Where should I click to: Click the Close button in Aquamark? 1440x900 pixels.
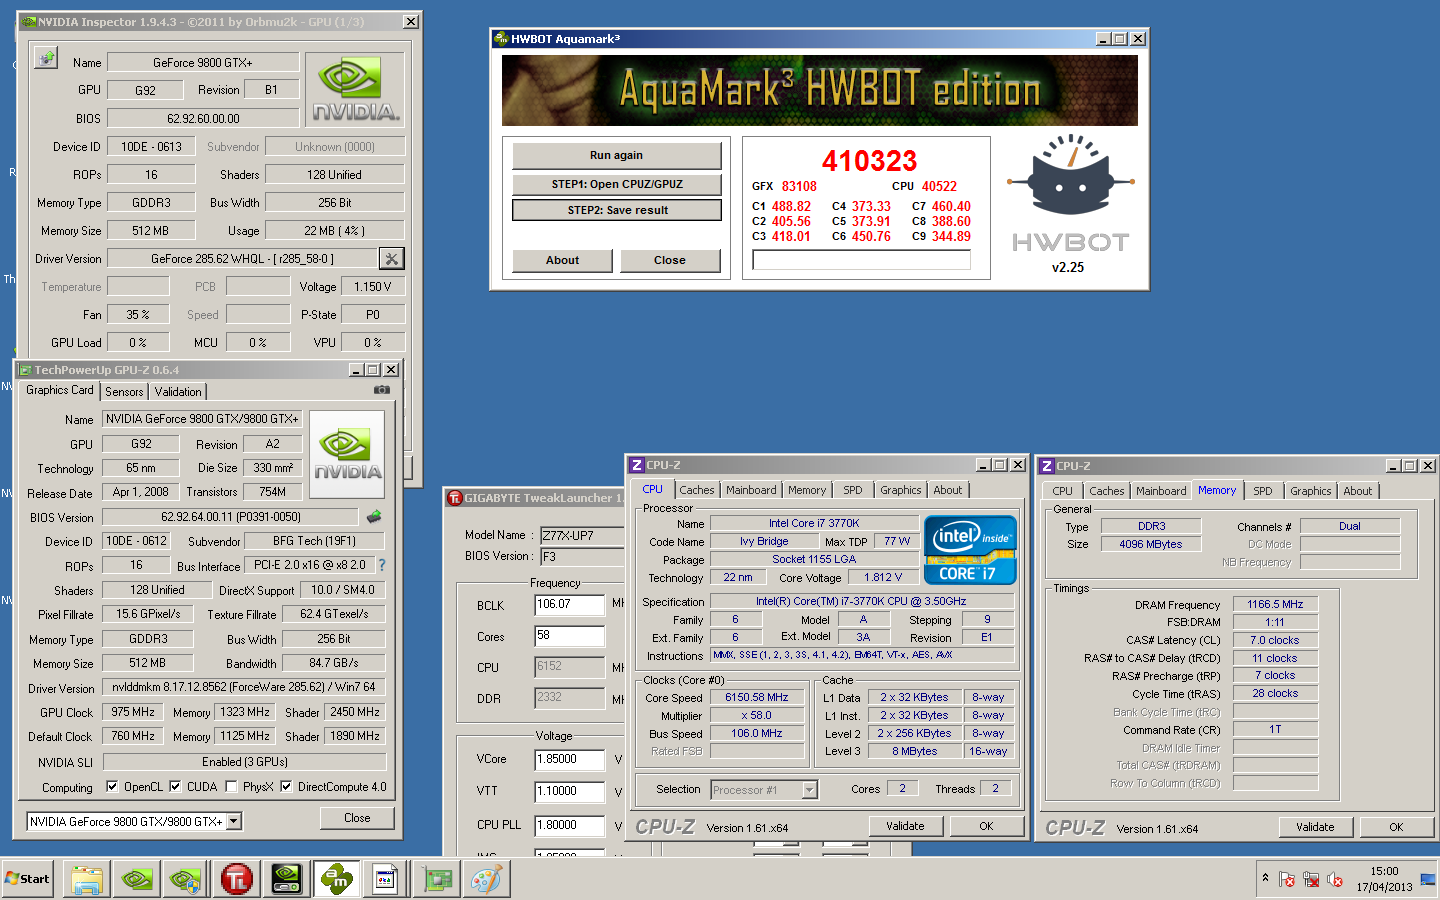coord(670,260)
